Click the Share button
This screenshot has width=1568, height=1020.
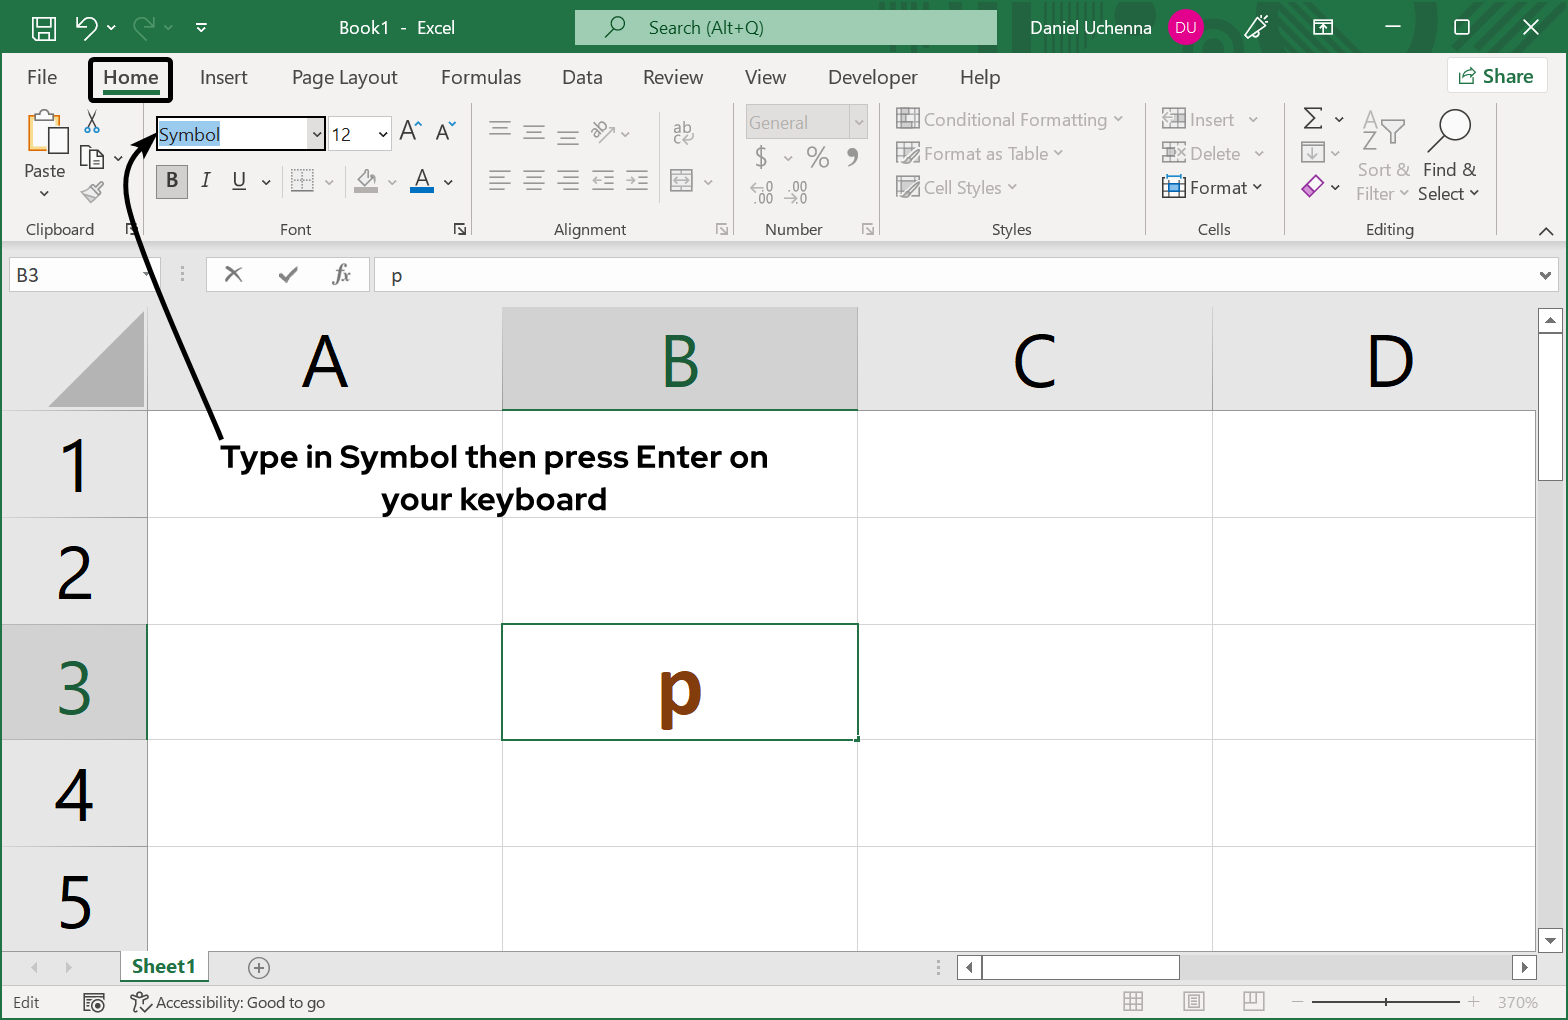tap(1496, 76)
